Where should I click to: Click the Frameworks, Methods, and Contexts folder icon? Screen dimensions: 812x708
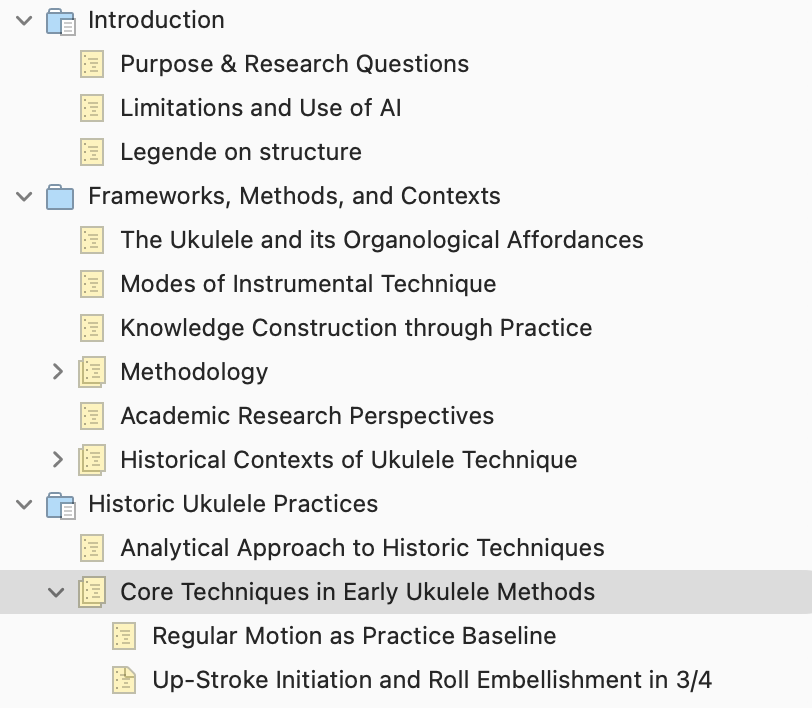click(x=61, y=196)
